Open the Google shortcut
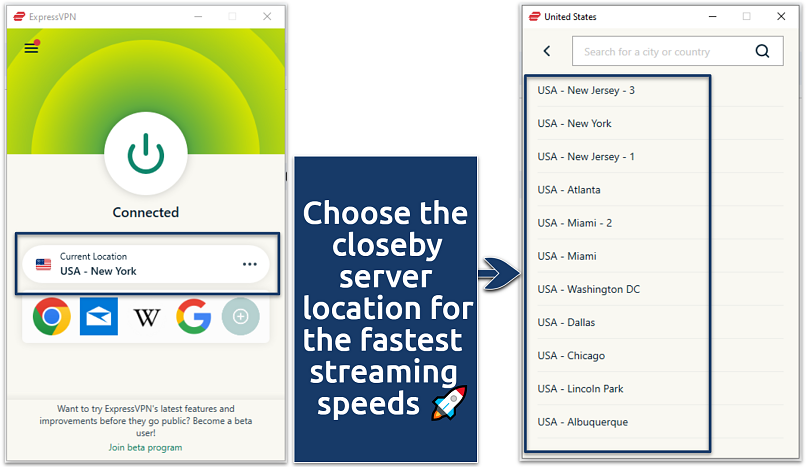The image size is (806, 467). pos(194,316)
